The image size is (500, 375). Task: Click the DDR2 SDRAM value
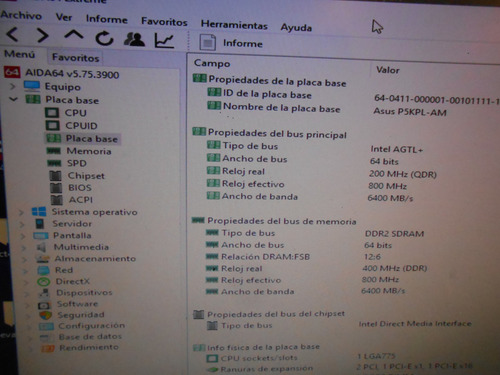coord(394,234)
